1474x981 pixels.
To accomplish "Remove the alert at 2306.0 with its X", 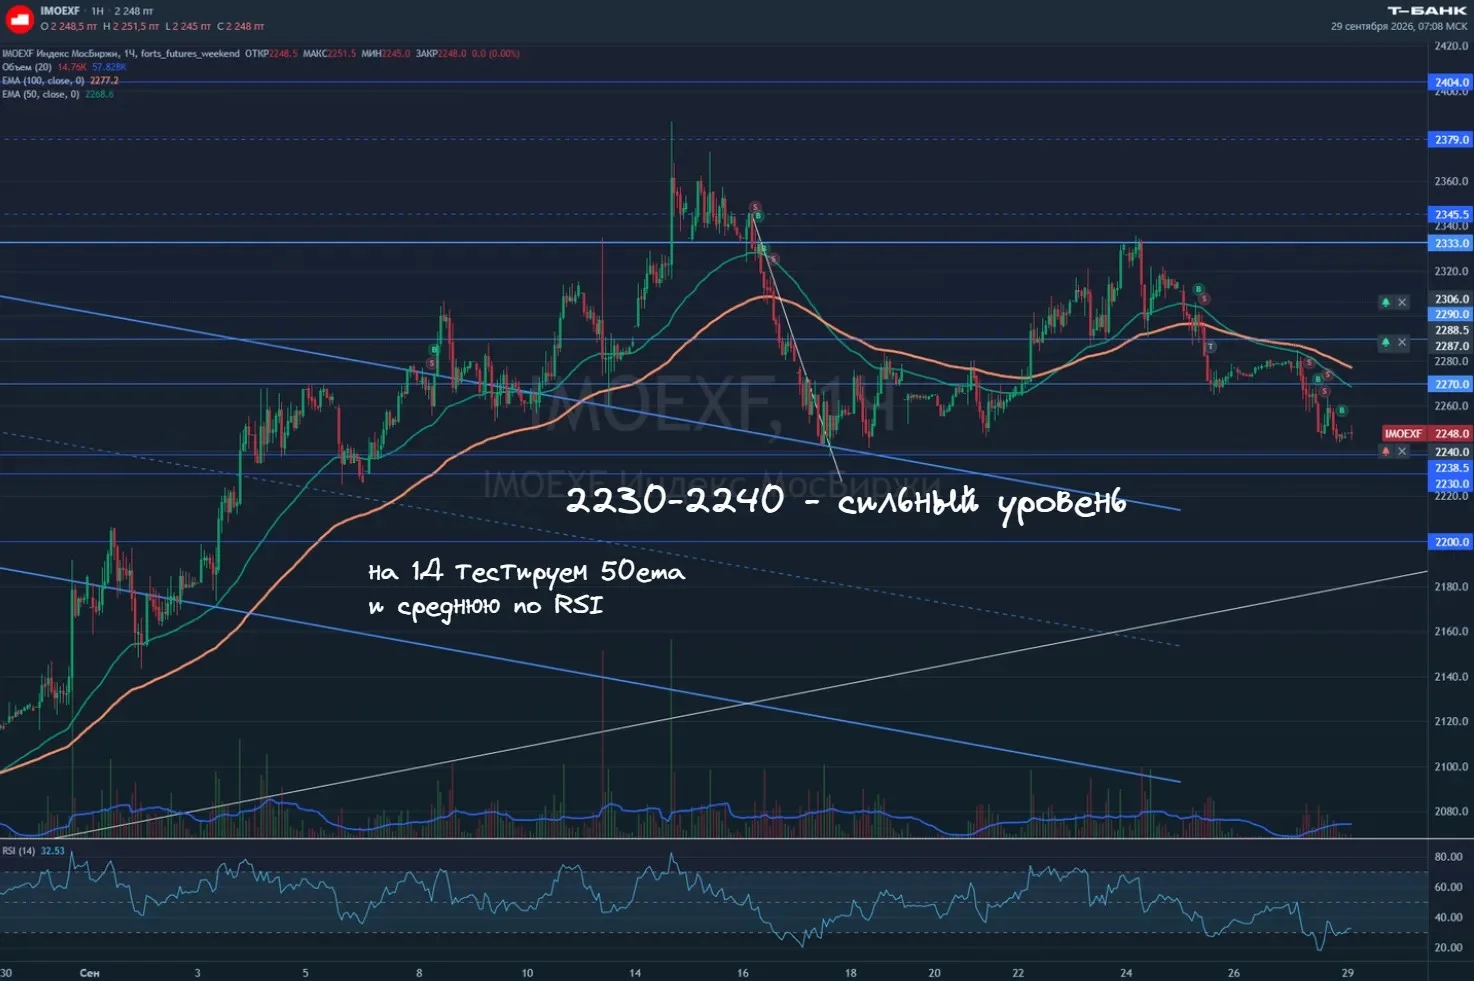I will tap(1402, 302).
